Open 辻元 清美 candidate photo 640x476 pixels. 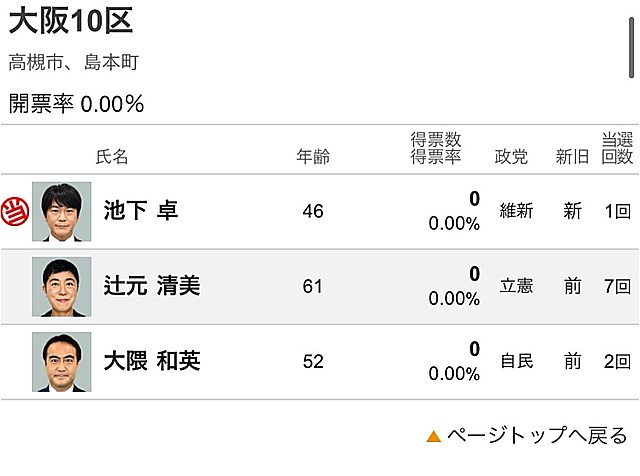coord(61,287)
